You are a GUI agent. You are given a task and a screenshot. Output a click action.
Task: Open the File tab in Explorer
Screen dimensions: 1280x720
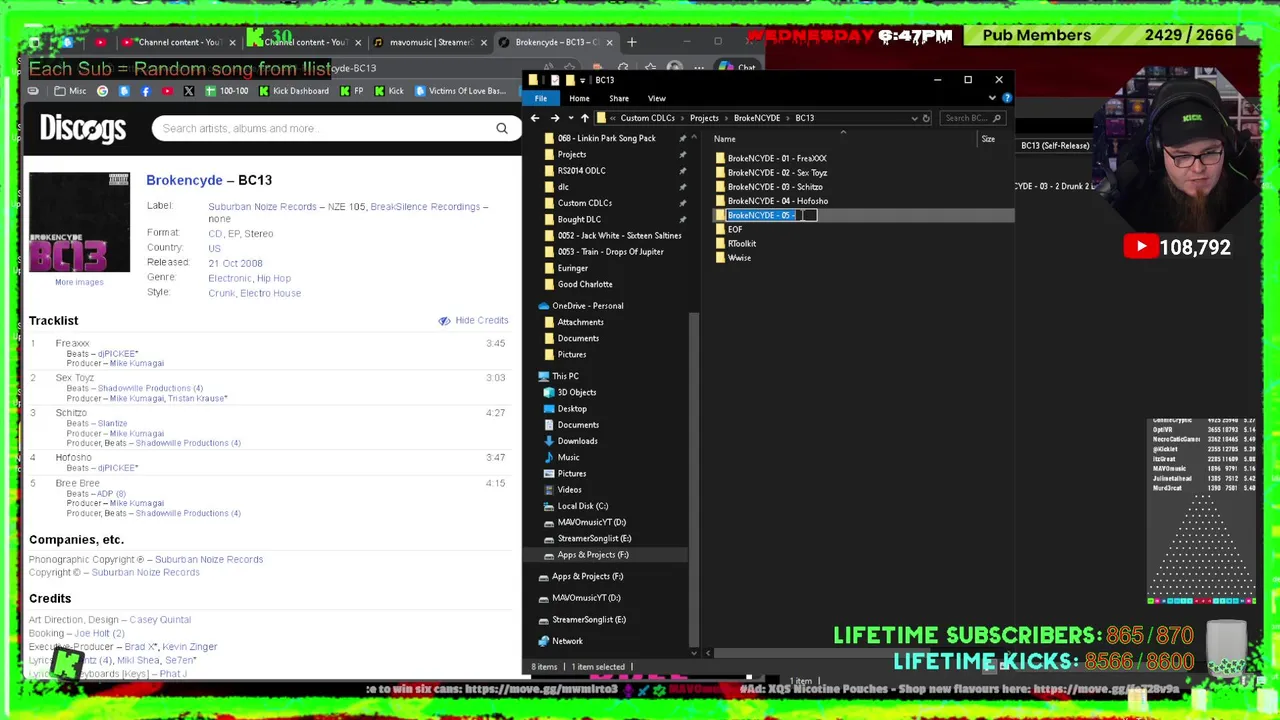pos(541,98)
